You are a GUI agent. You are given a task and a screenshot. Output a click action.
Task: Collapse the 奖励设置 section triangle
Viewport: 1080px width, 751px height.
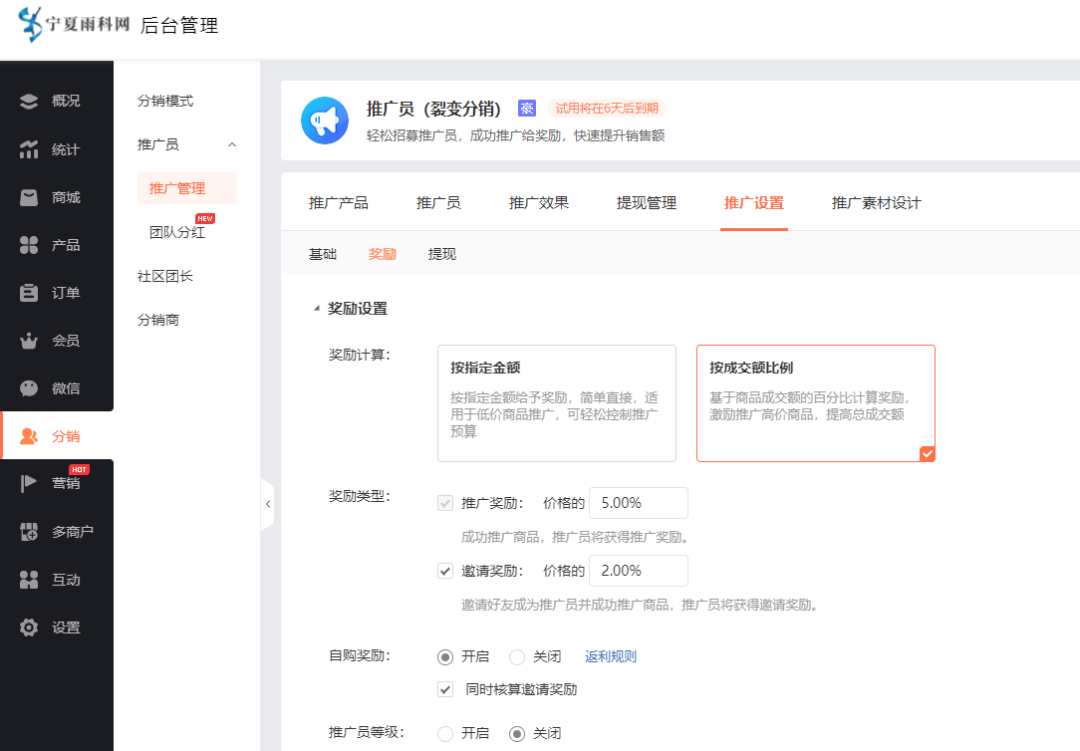click(x=316, y=309)
